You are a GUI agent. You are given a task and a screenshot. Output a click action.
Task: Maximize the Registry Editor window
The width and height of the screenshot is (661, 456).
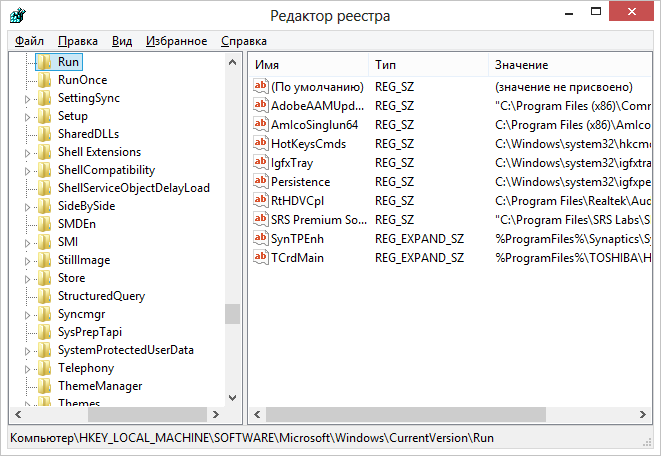coord(596,11)
